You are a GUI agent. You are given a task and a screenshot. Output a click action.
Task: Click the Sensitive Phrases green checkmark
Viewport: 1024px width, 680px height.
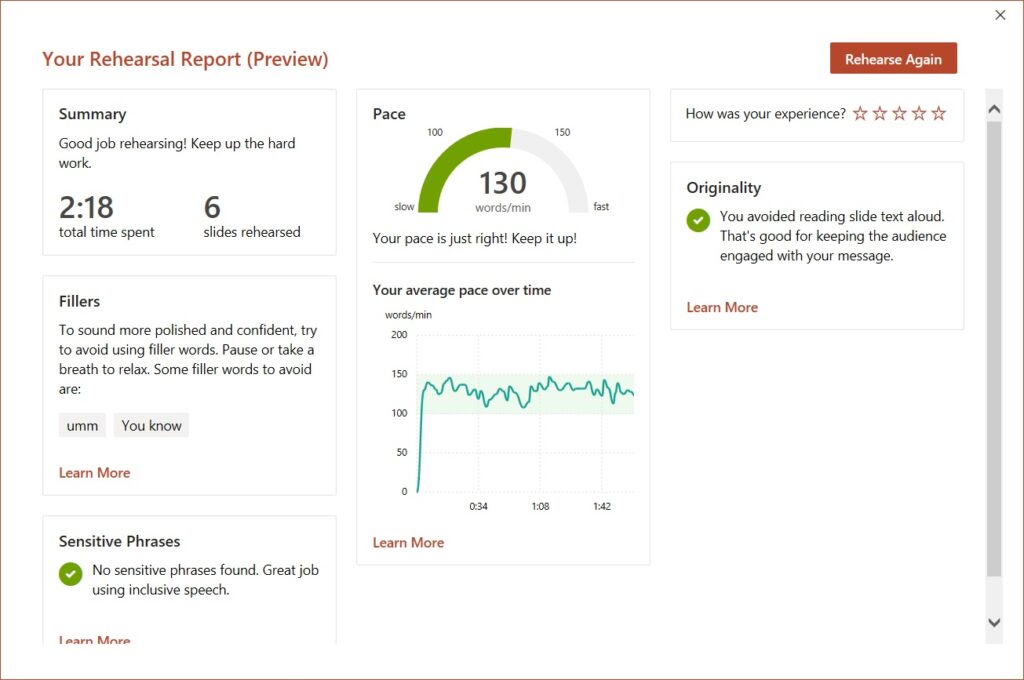tap(70, 574)
